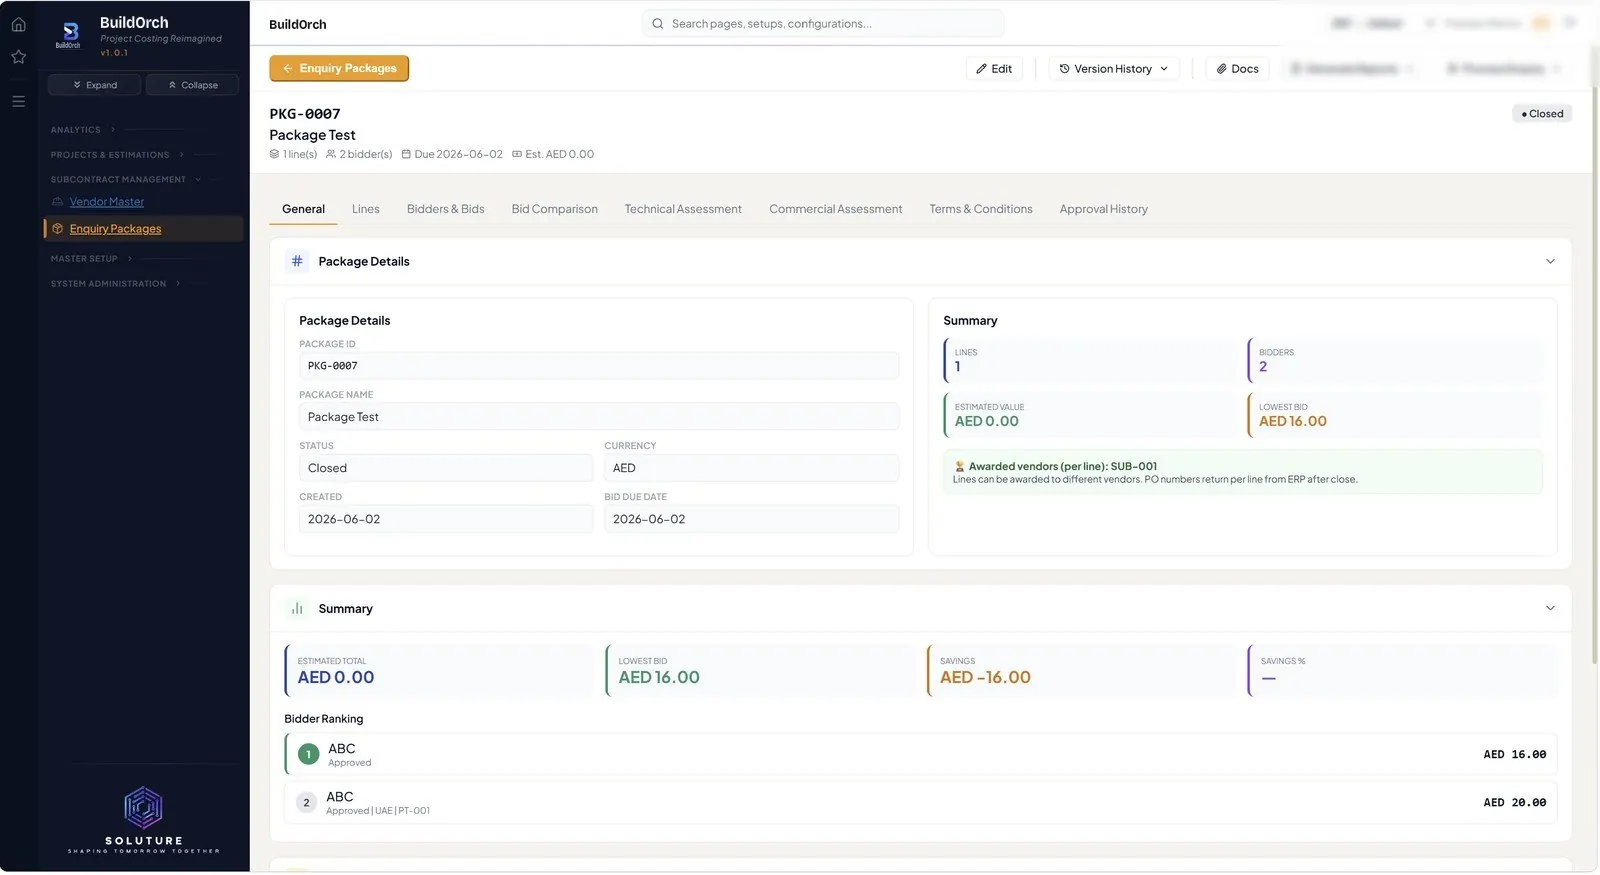Image resolution: width=1600 pixels, height=875 pixels.
Task: Click the Bid Due Date field
Action: [752, 519]
